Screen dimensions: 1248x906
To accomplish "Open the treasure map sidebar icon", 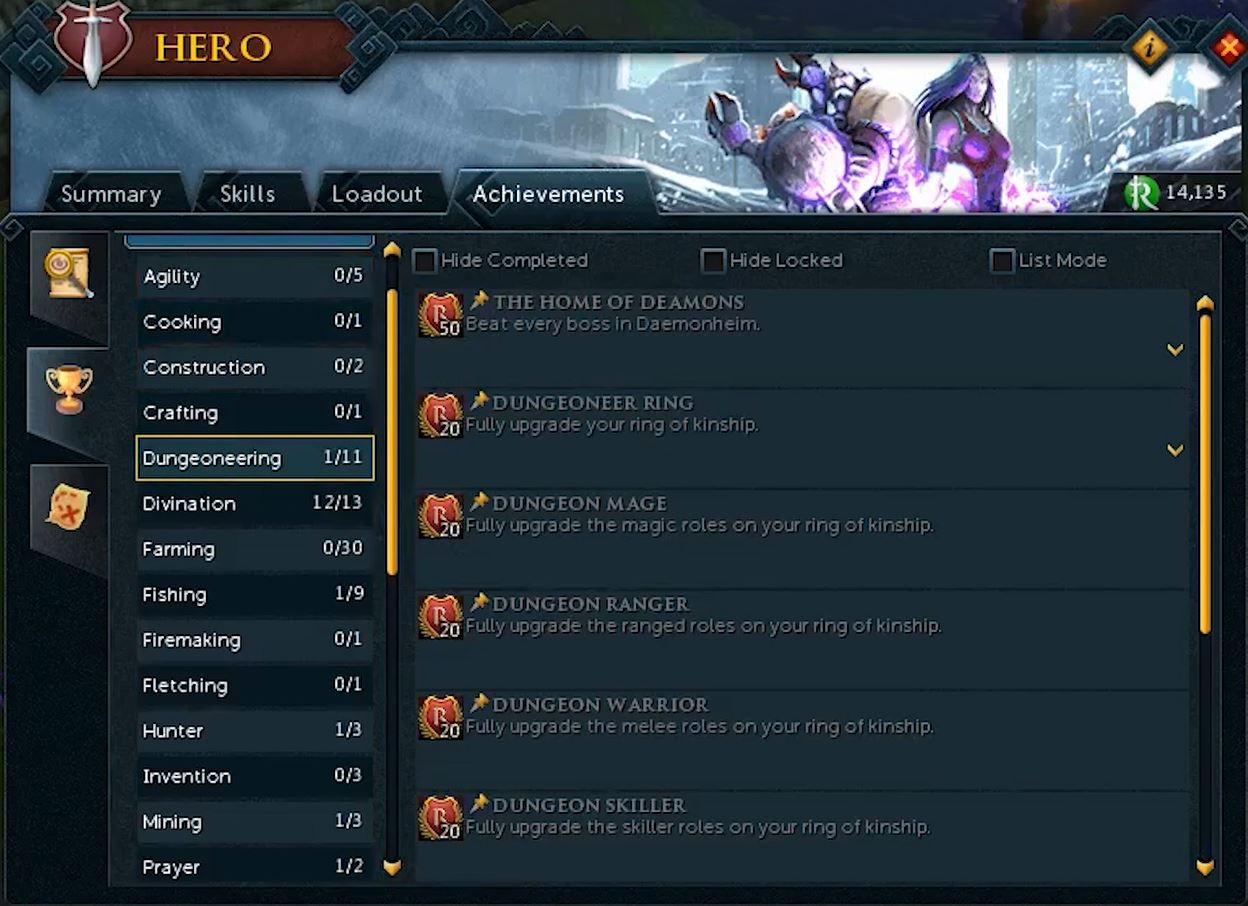I will tap(68, 507).
